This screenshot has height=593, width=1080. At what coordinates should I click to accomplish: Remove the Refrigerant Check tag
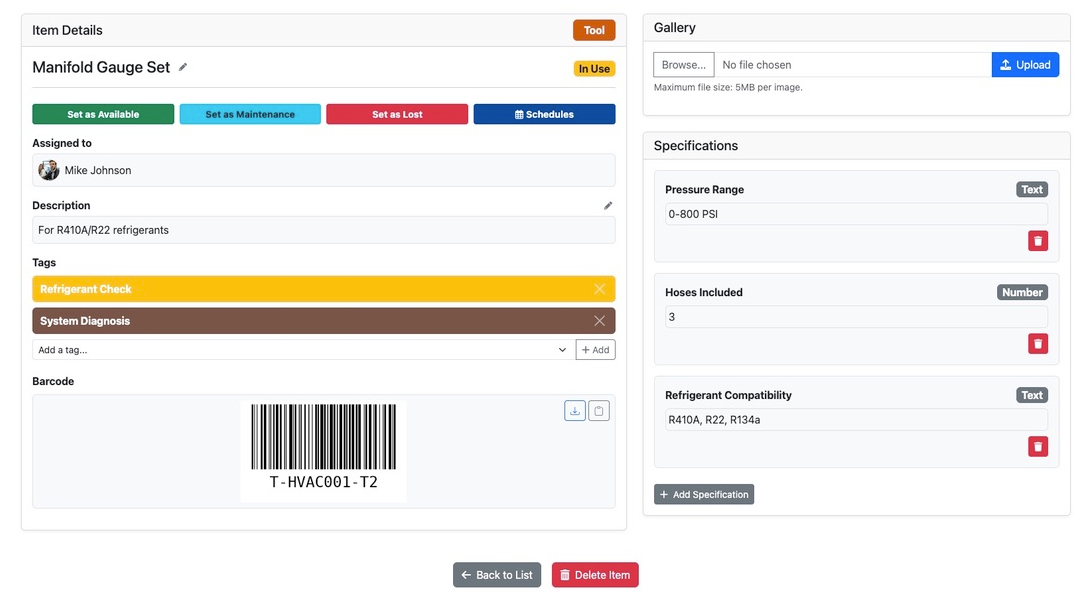[599, 288]
